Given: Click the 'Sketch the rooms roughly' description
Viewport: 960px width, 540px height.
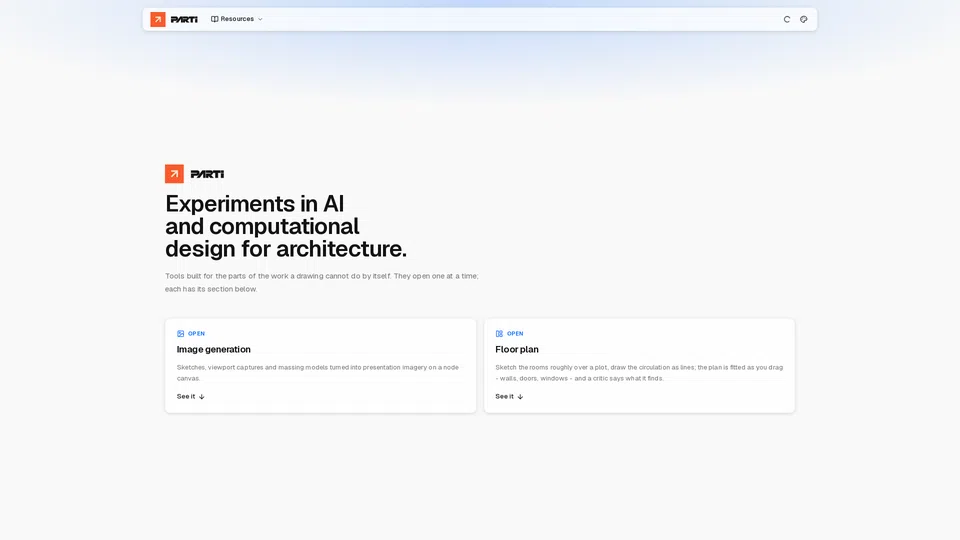Looking at the screenshot, I should click(x=639, y=373).
